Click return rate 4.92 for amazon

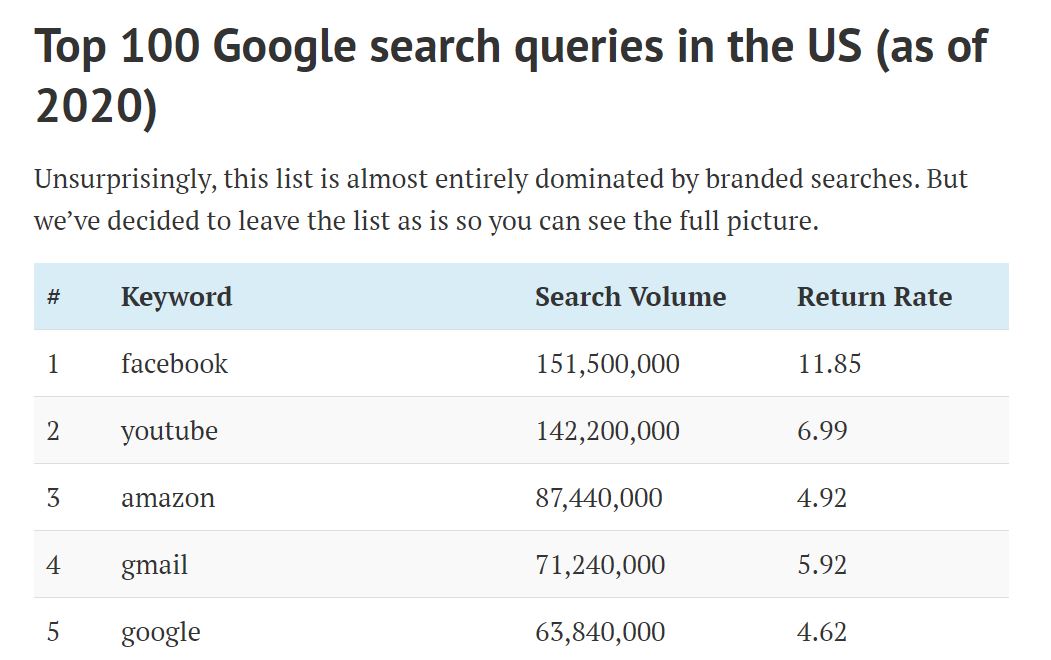pos(822,498)
